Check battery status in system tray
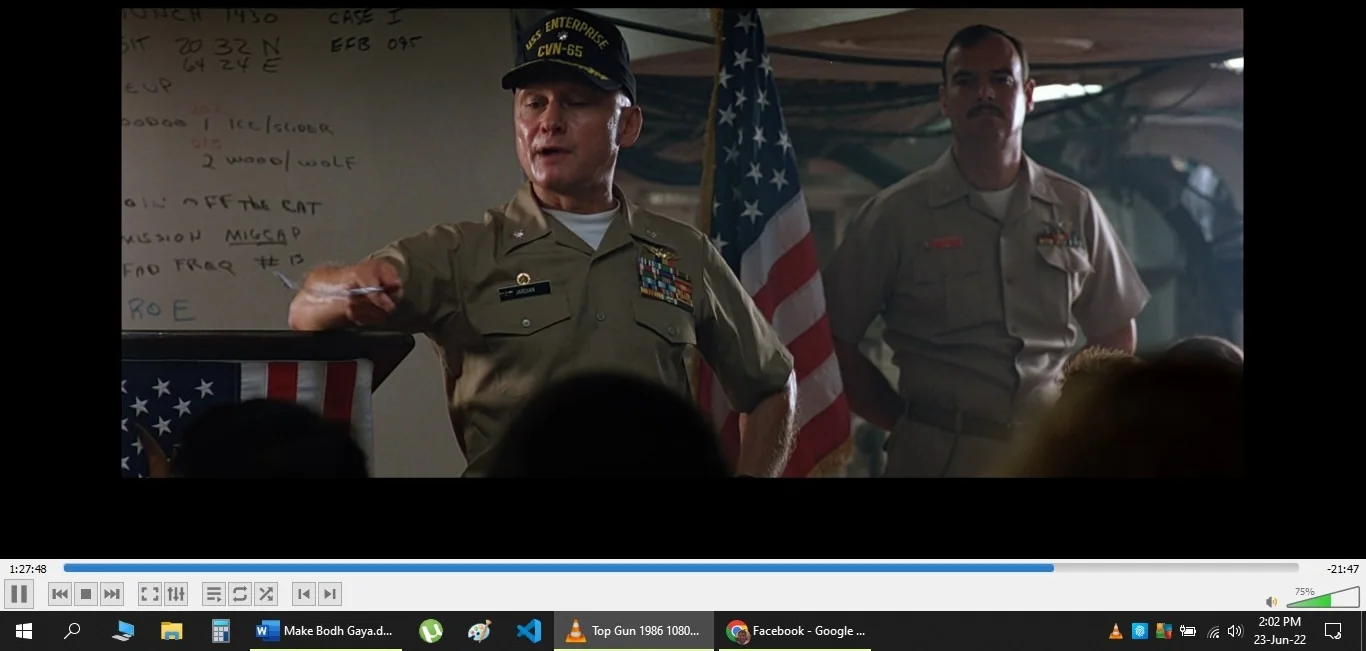 pyautogui.click(x=1188, y=631)
